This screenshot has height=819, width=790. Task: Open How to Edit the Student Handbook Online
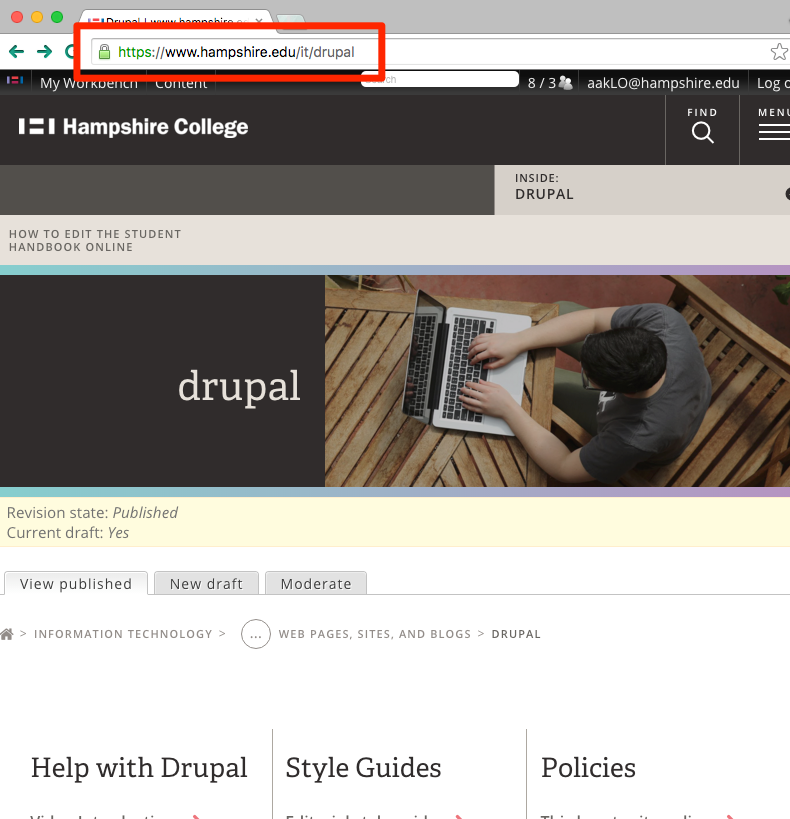point(95,240)
